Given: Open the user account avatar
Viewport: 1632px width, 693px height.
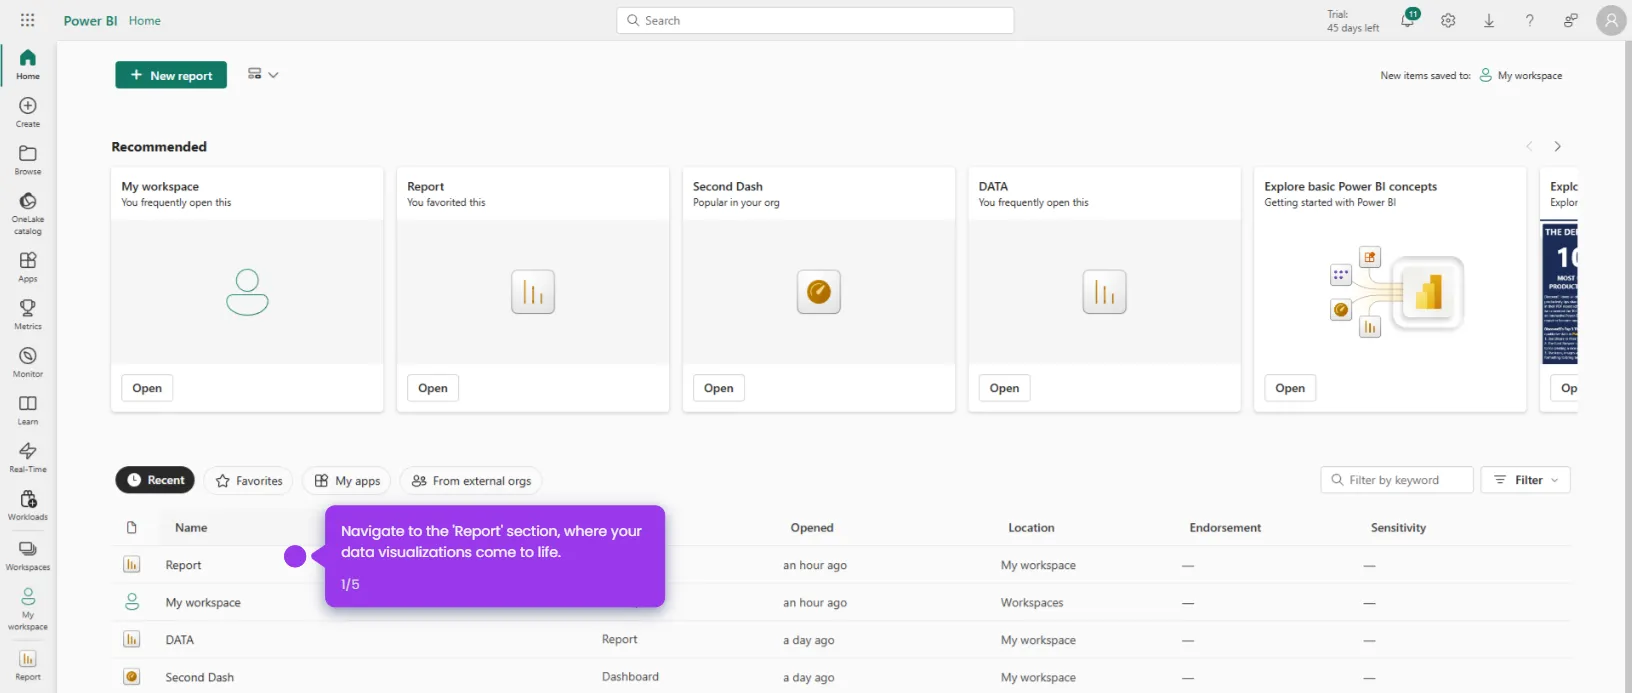Looking at the screenshot, I should click(1611, 20).
